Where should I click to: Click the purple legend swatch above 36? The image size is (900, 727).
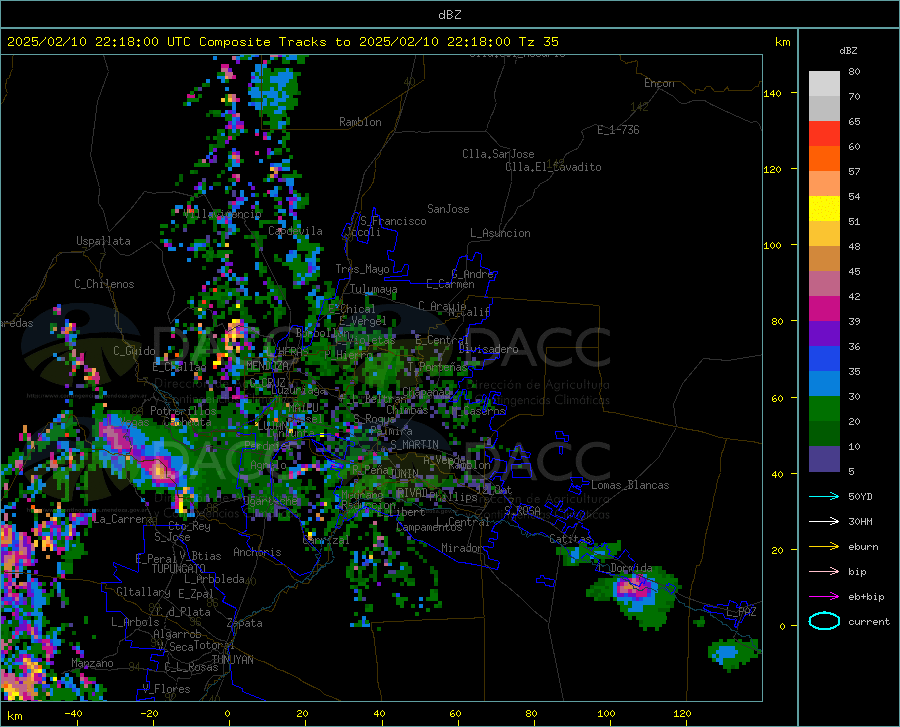click(x=824, y=334)
